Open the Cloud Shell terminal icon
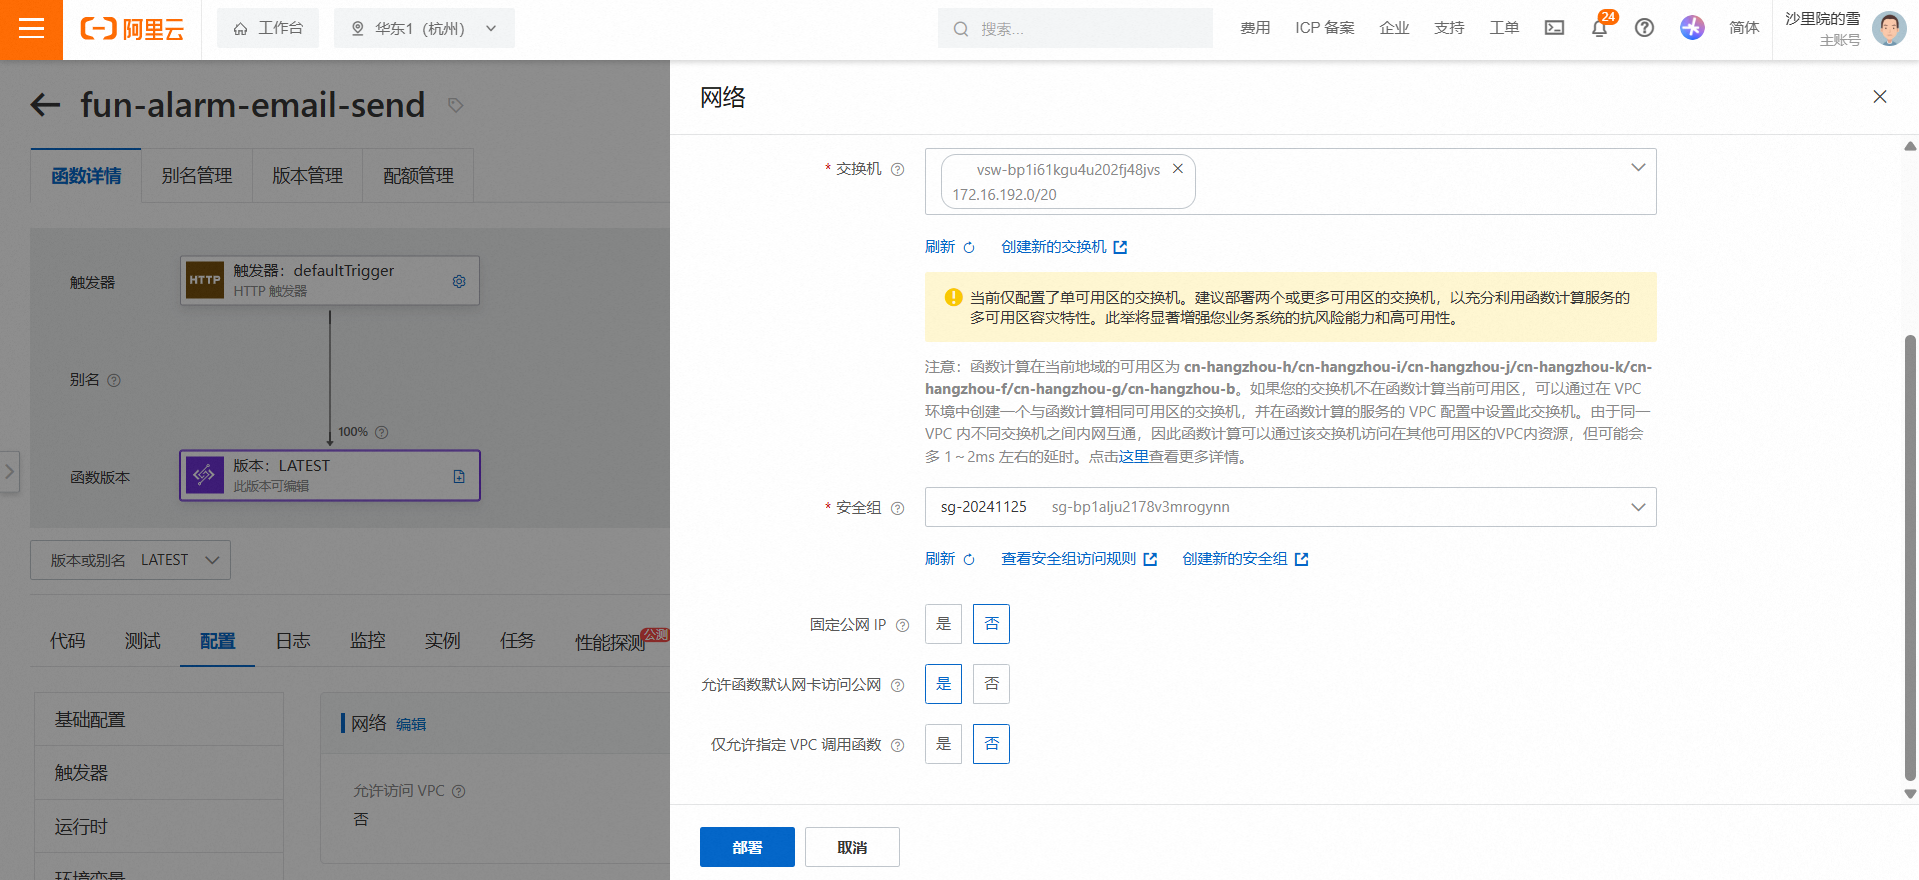1919x880 pixels. point(1554,28)
